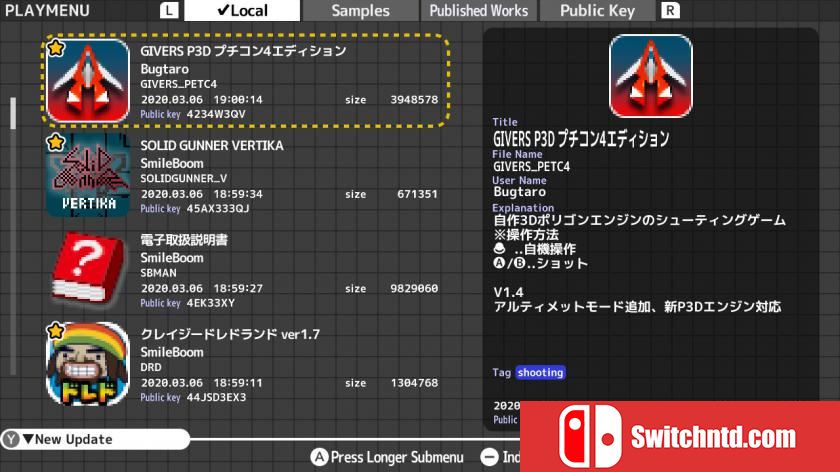840x472 pixels.
Task: Open the red question mark manual book icon
Action: (88, 269)
